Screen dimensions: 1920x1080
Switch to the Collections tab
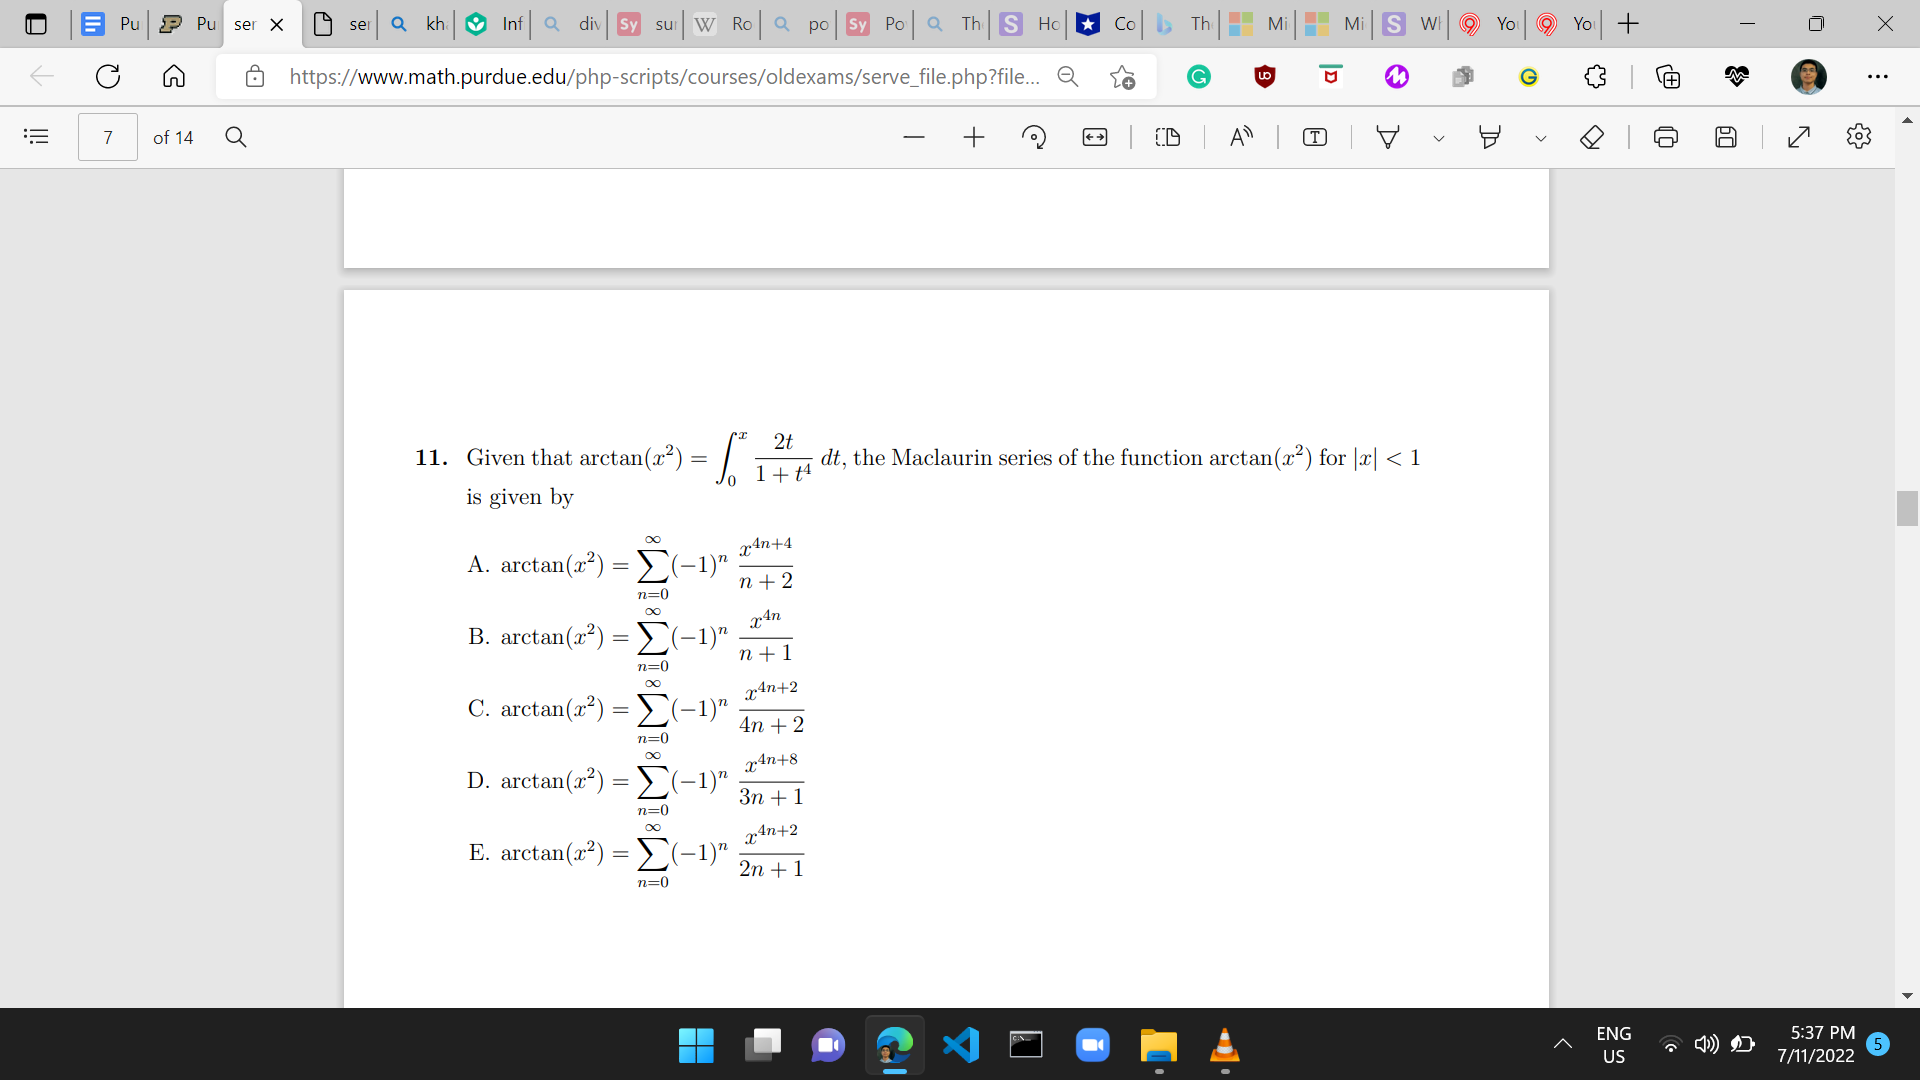coord(1668,76)
